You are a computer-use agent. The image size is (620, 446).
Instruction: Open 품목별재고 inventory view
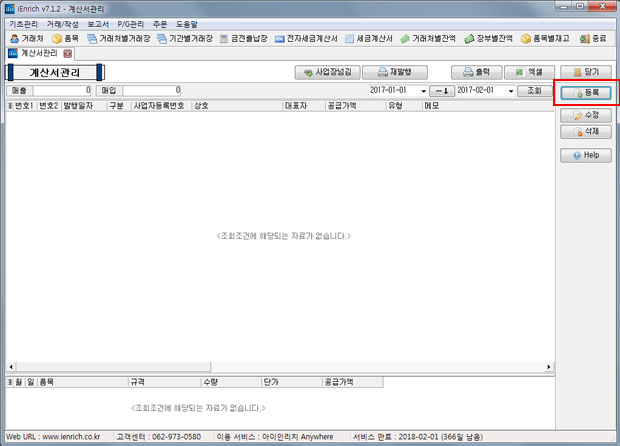point(545,38)
